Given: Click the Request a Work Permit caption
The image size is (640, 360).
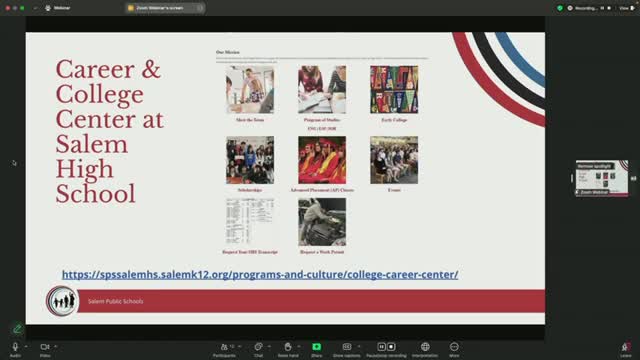Looking at the screenshot, I should 322,252.
